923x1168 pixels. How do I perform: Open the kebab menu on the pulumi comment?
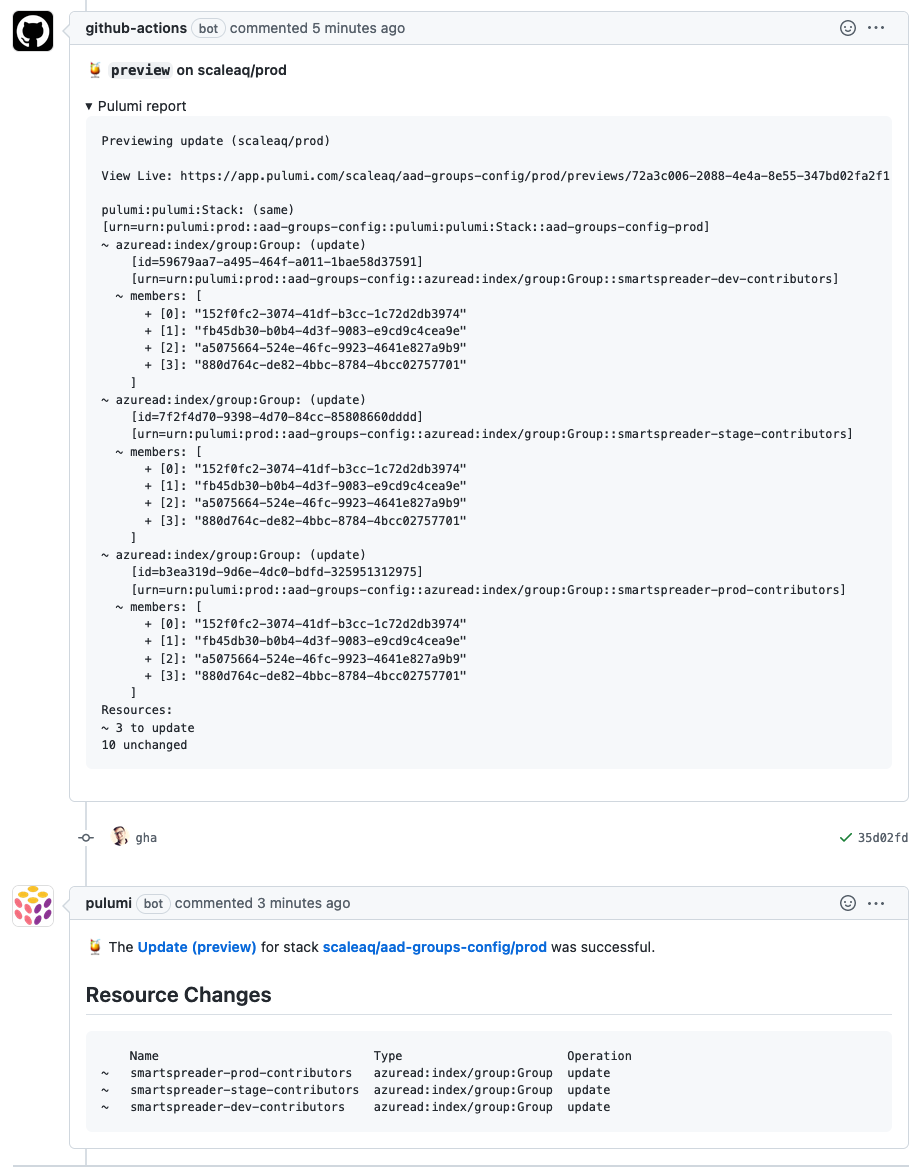877,903
